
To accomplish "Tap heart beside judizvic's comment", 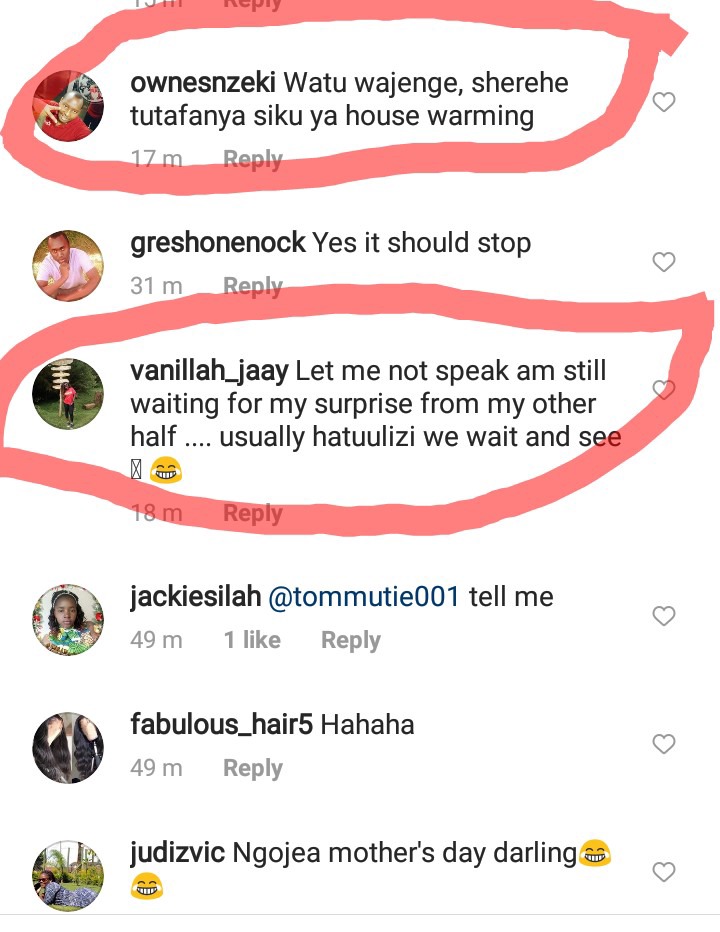I will (664, 872).
